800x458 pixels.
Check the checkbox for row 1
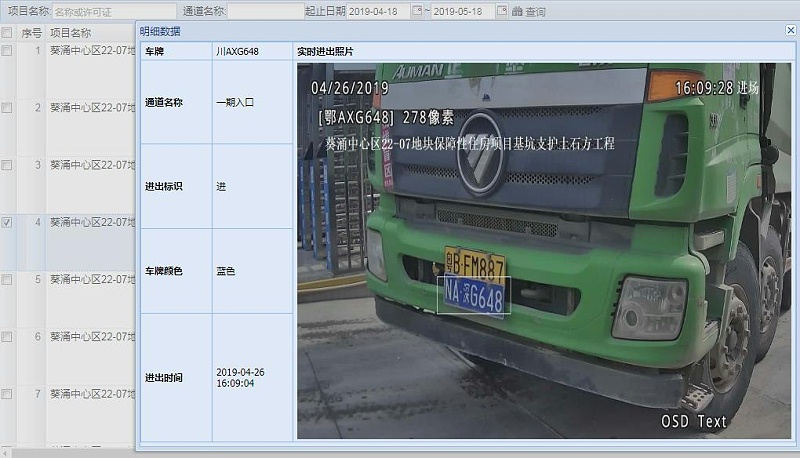coord(7,50)
